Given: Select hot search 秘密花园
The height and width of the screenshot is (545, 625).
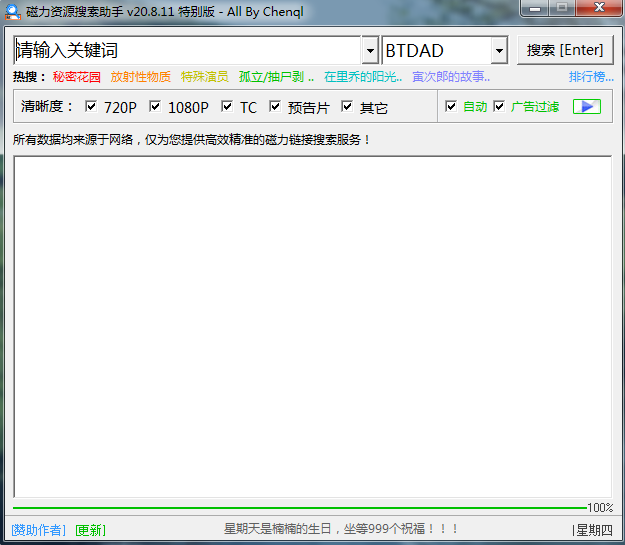Looking at the screenshot, I should tap(77, 77).
